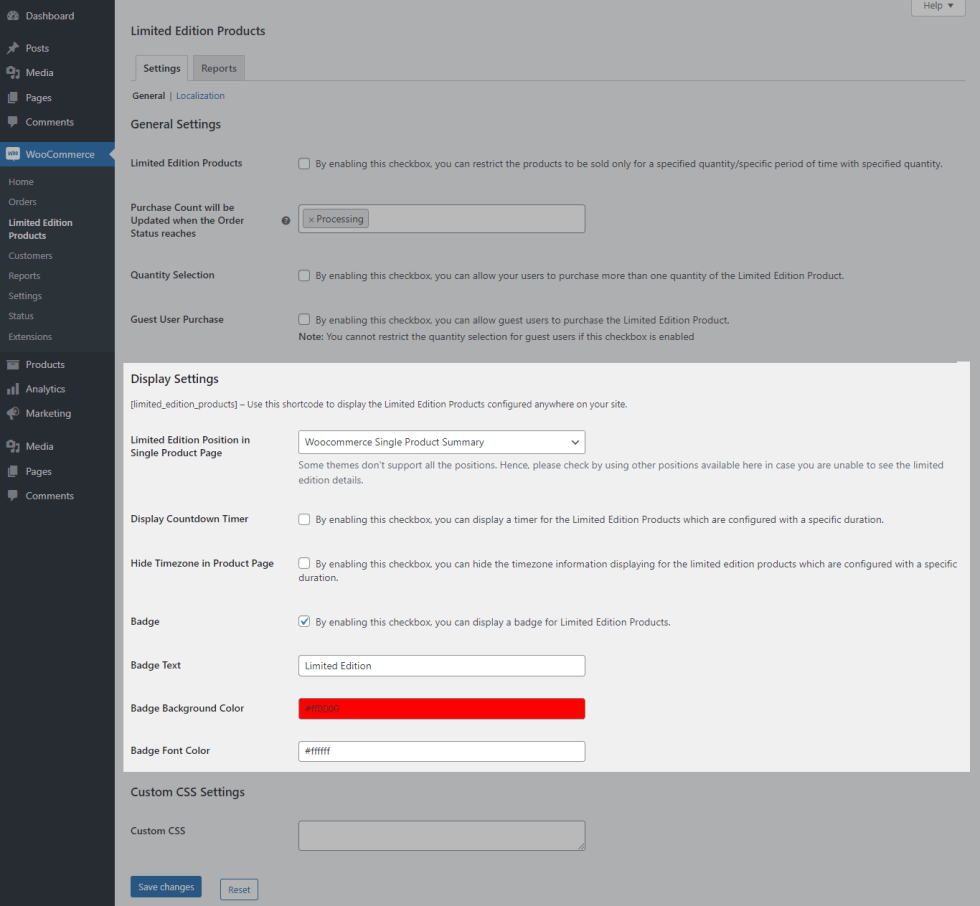This screenshot has height=906, width=980.
Task: Click the WooCommerce menu label
Action: coord(60,154)
